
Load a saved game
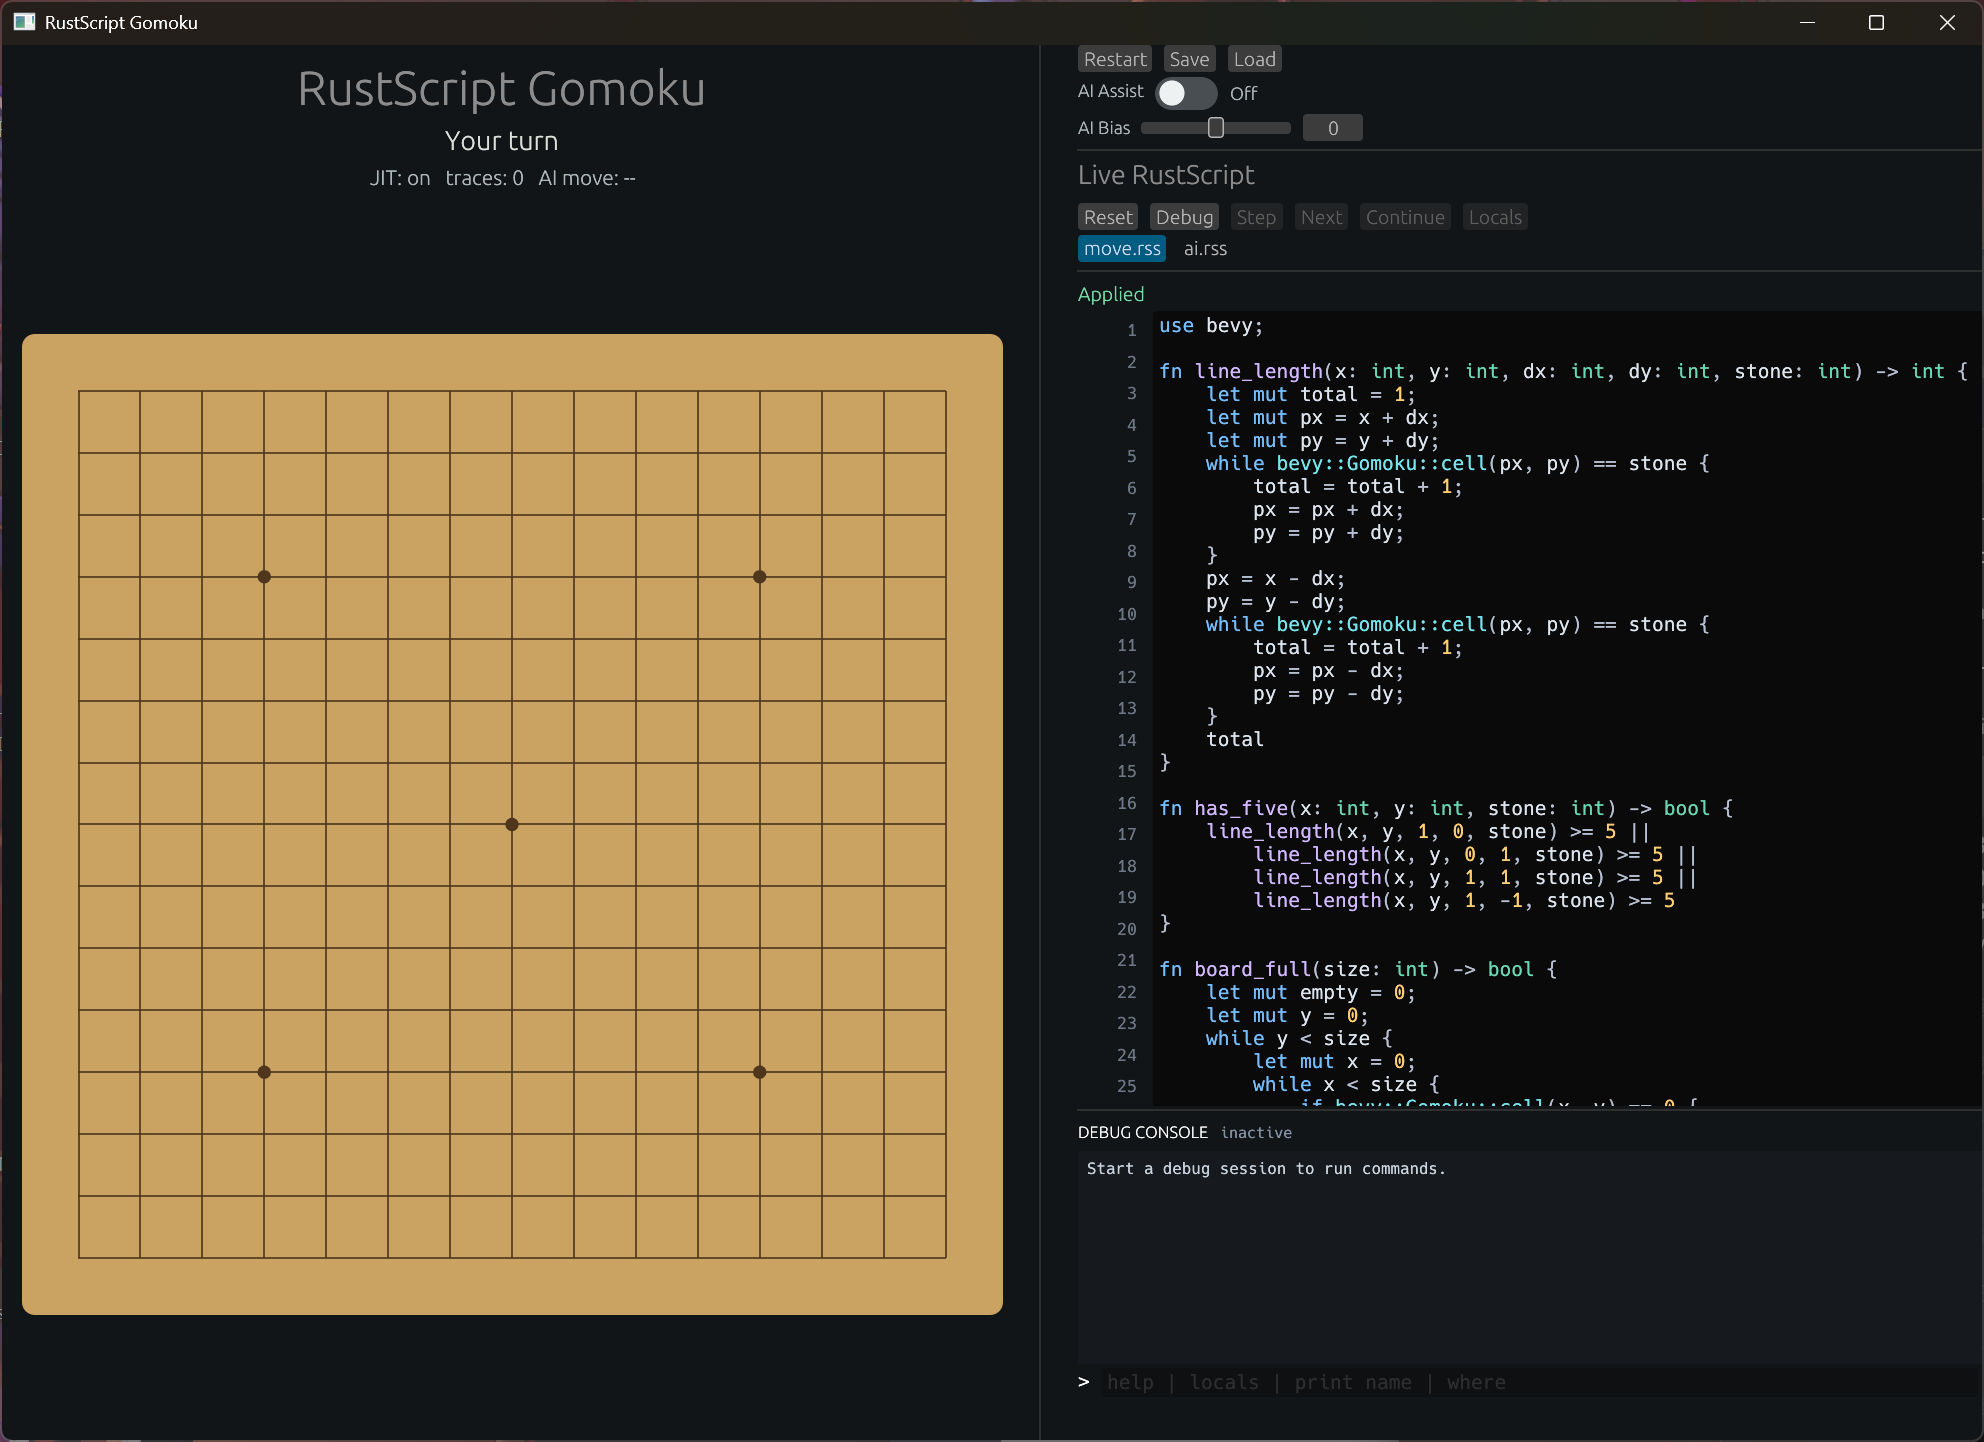[x=1254, y=59]
